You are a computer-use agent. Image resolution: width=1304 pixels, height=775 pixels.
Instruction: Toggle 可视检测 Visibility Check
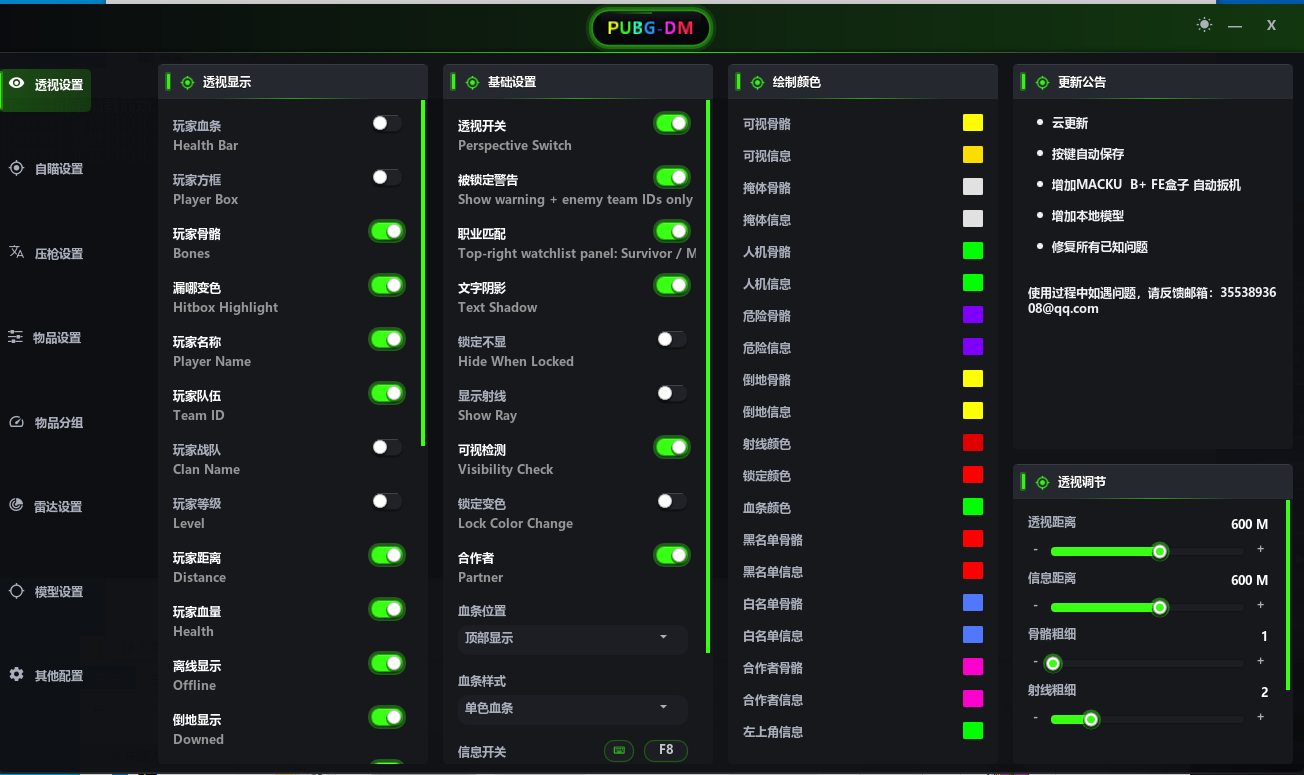tap(672, 448)
